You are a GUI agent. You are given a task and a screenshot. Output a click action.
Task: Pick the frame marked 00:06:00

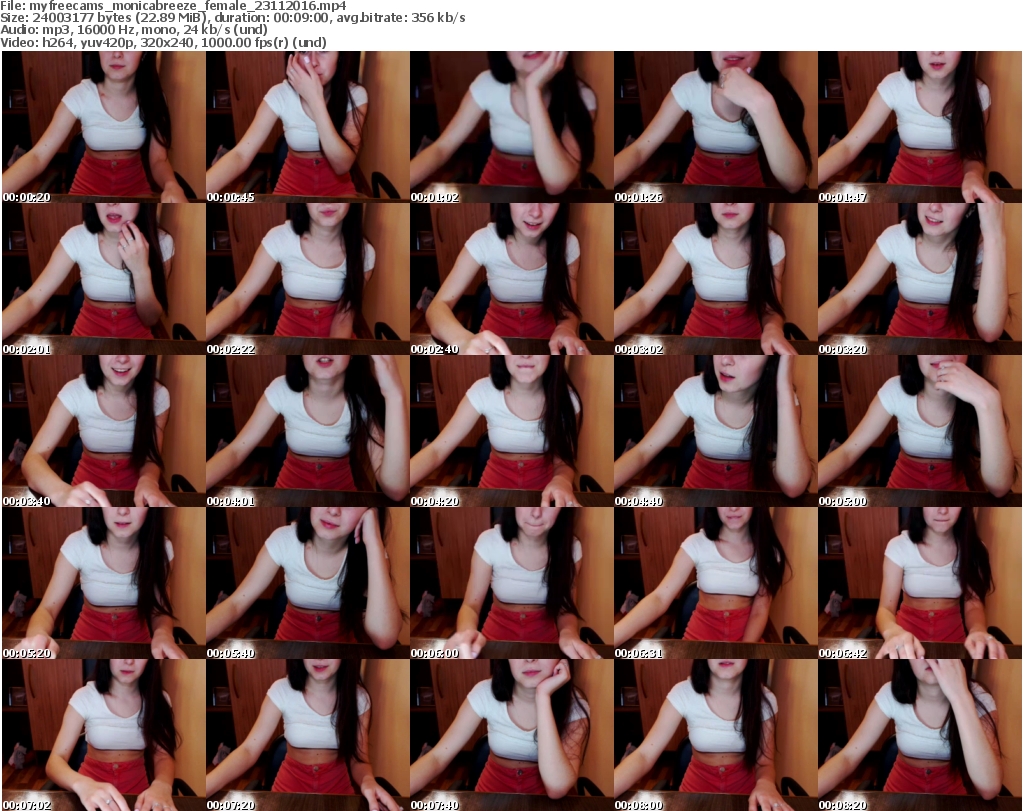(x=511, y=583)
